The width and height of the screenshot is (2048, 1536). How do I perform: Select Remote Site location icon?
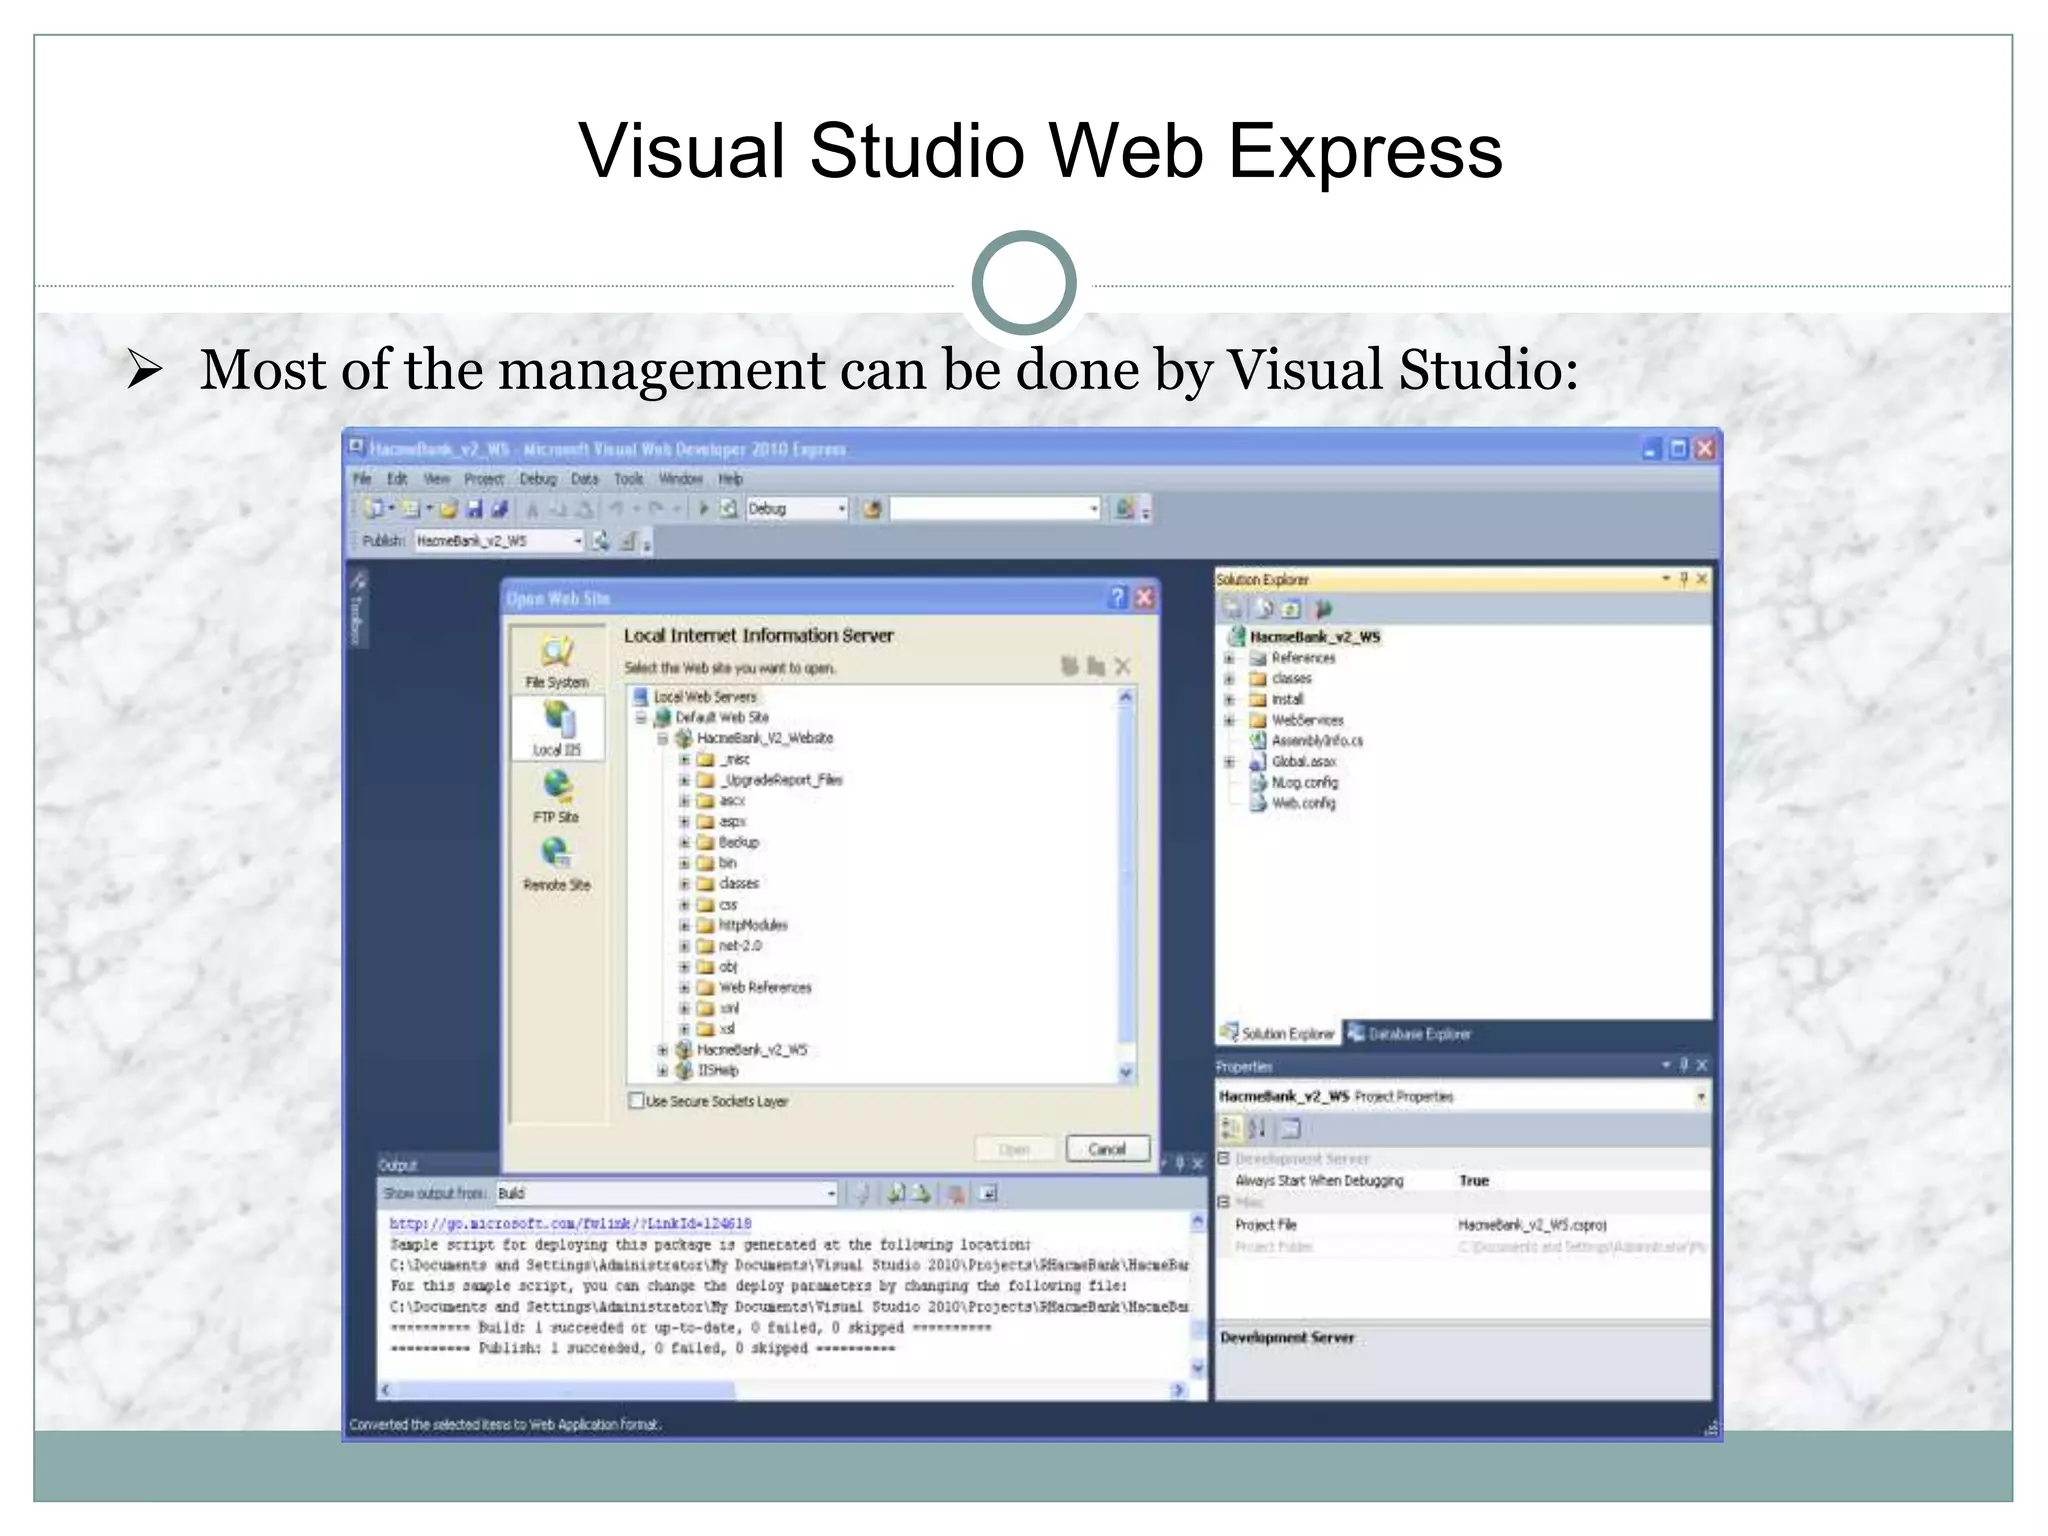point(557,865)
